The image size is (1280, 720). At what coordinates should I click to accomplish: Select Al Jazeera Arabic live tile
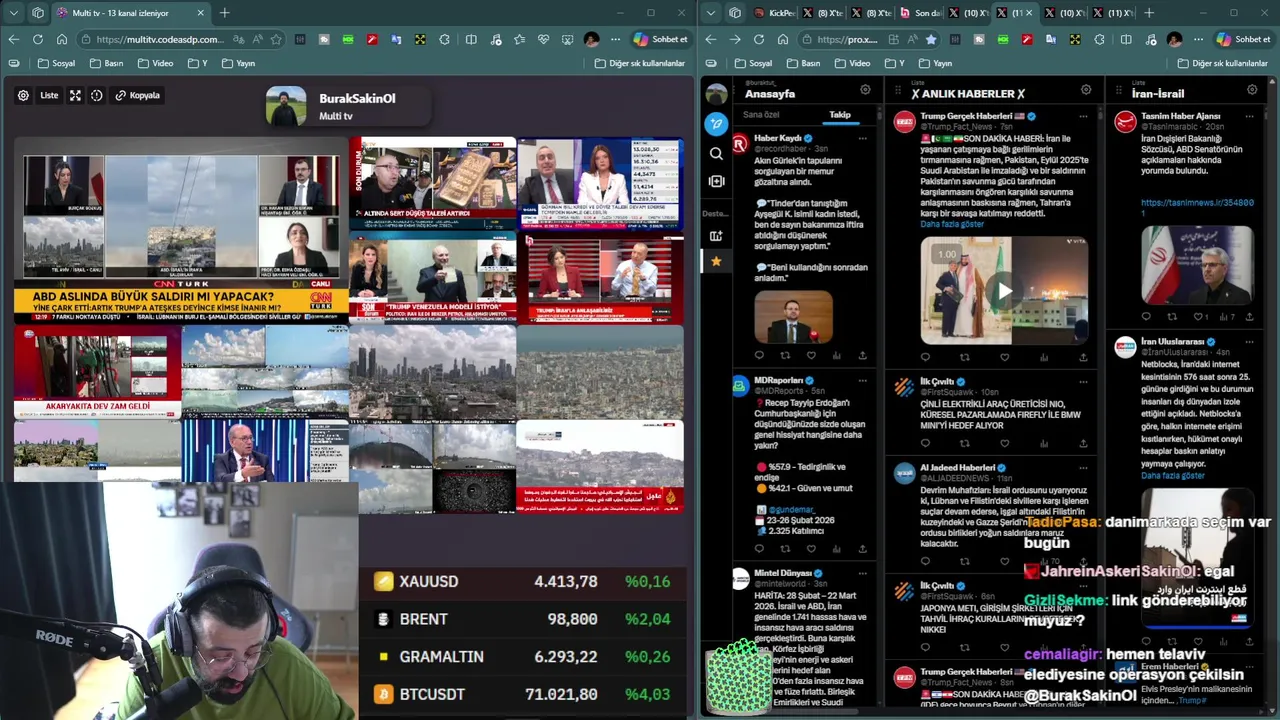[600, 466]
